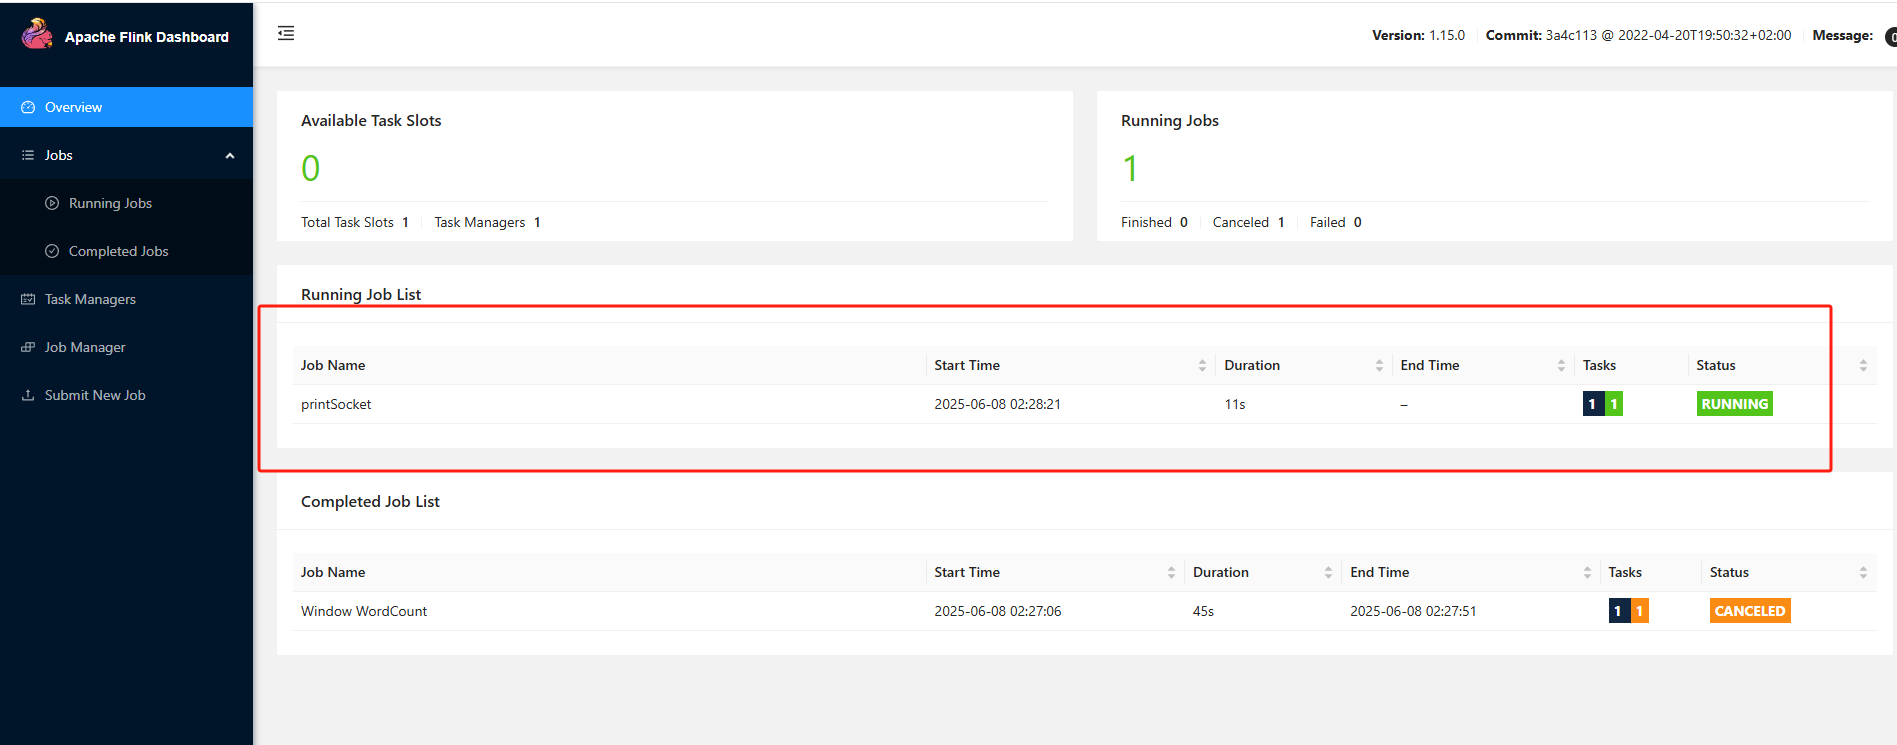This screenshot has height=745, width=1897.
Task: Click the Finished jobs count
Action: [1184, 222]
